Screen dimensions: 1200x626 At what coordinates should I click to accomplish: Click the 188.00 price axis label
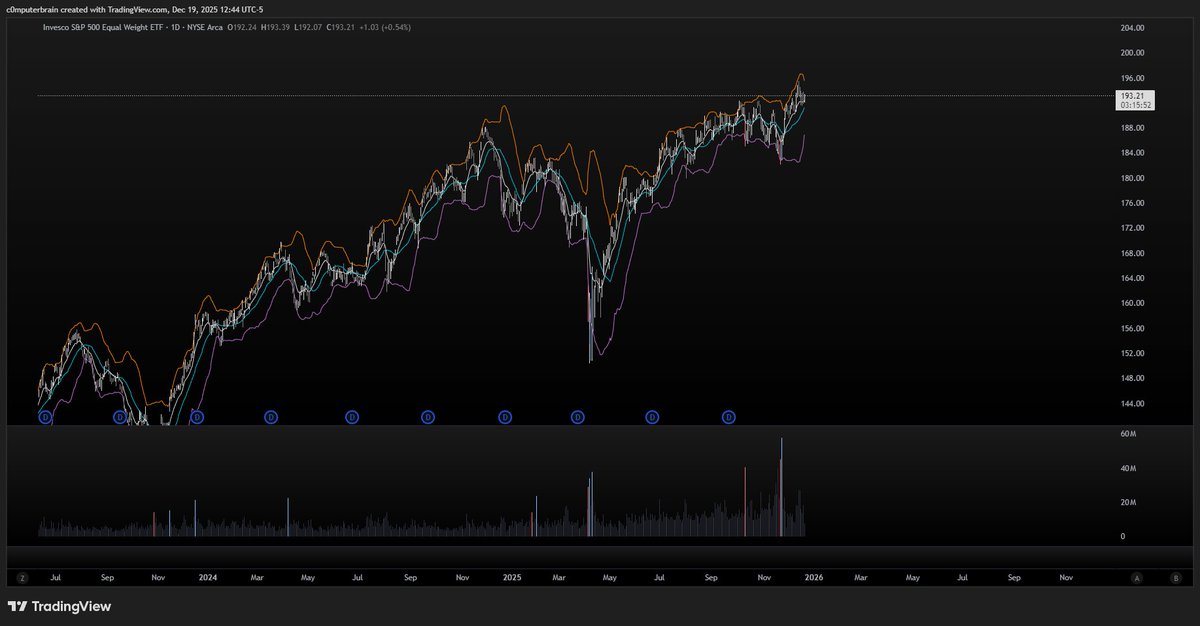pyautogui.click(x=1132, y=128)
